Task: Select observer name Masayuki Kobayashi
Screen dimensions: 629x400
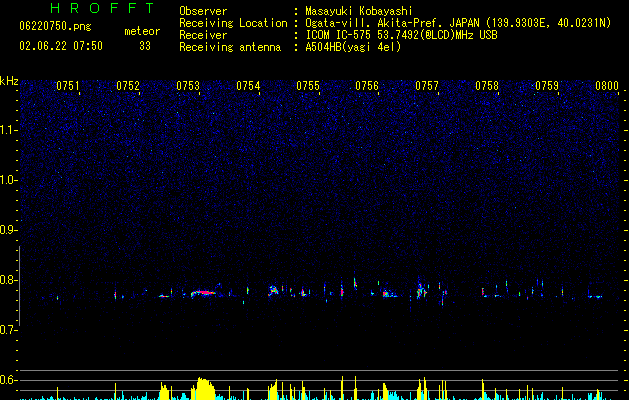Action: click(359, 11)
